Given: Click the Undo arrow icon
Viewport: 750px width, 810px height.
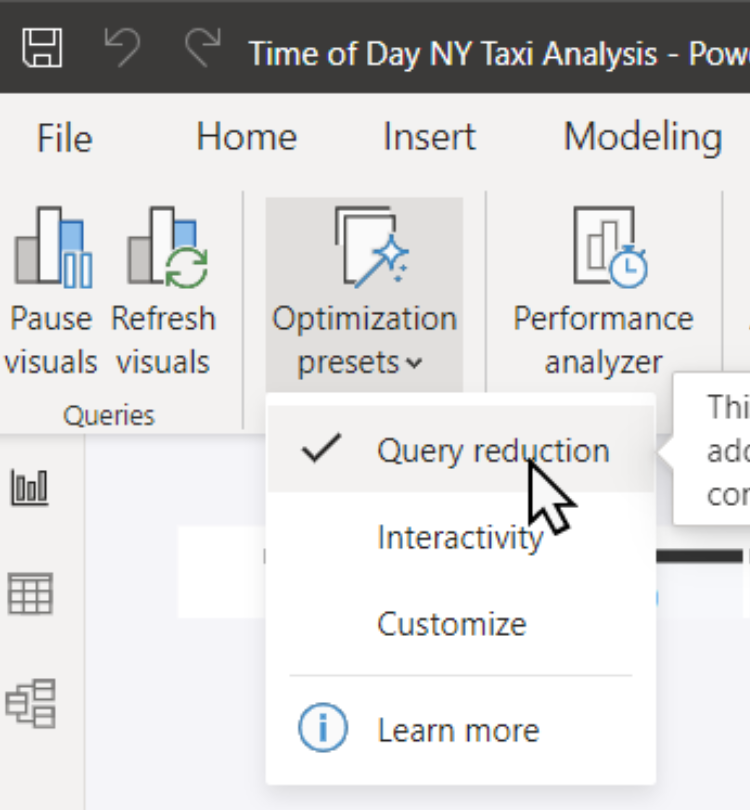Looking at the screenshot, I should (122, 48).
